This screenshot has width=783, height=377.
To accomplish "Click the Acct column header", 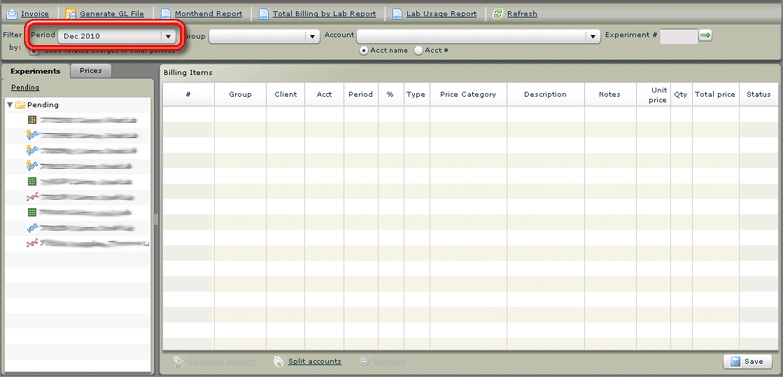I will (x=324, y=94).
